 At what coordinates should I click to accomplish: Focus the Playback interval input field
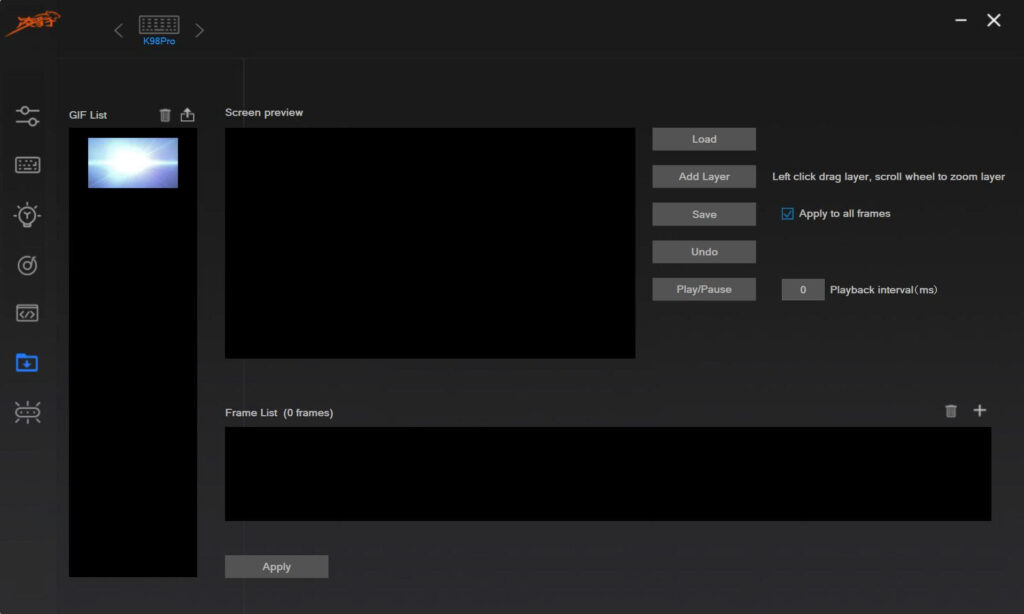point(803,289)
